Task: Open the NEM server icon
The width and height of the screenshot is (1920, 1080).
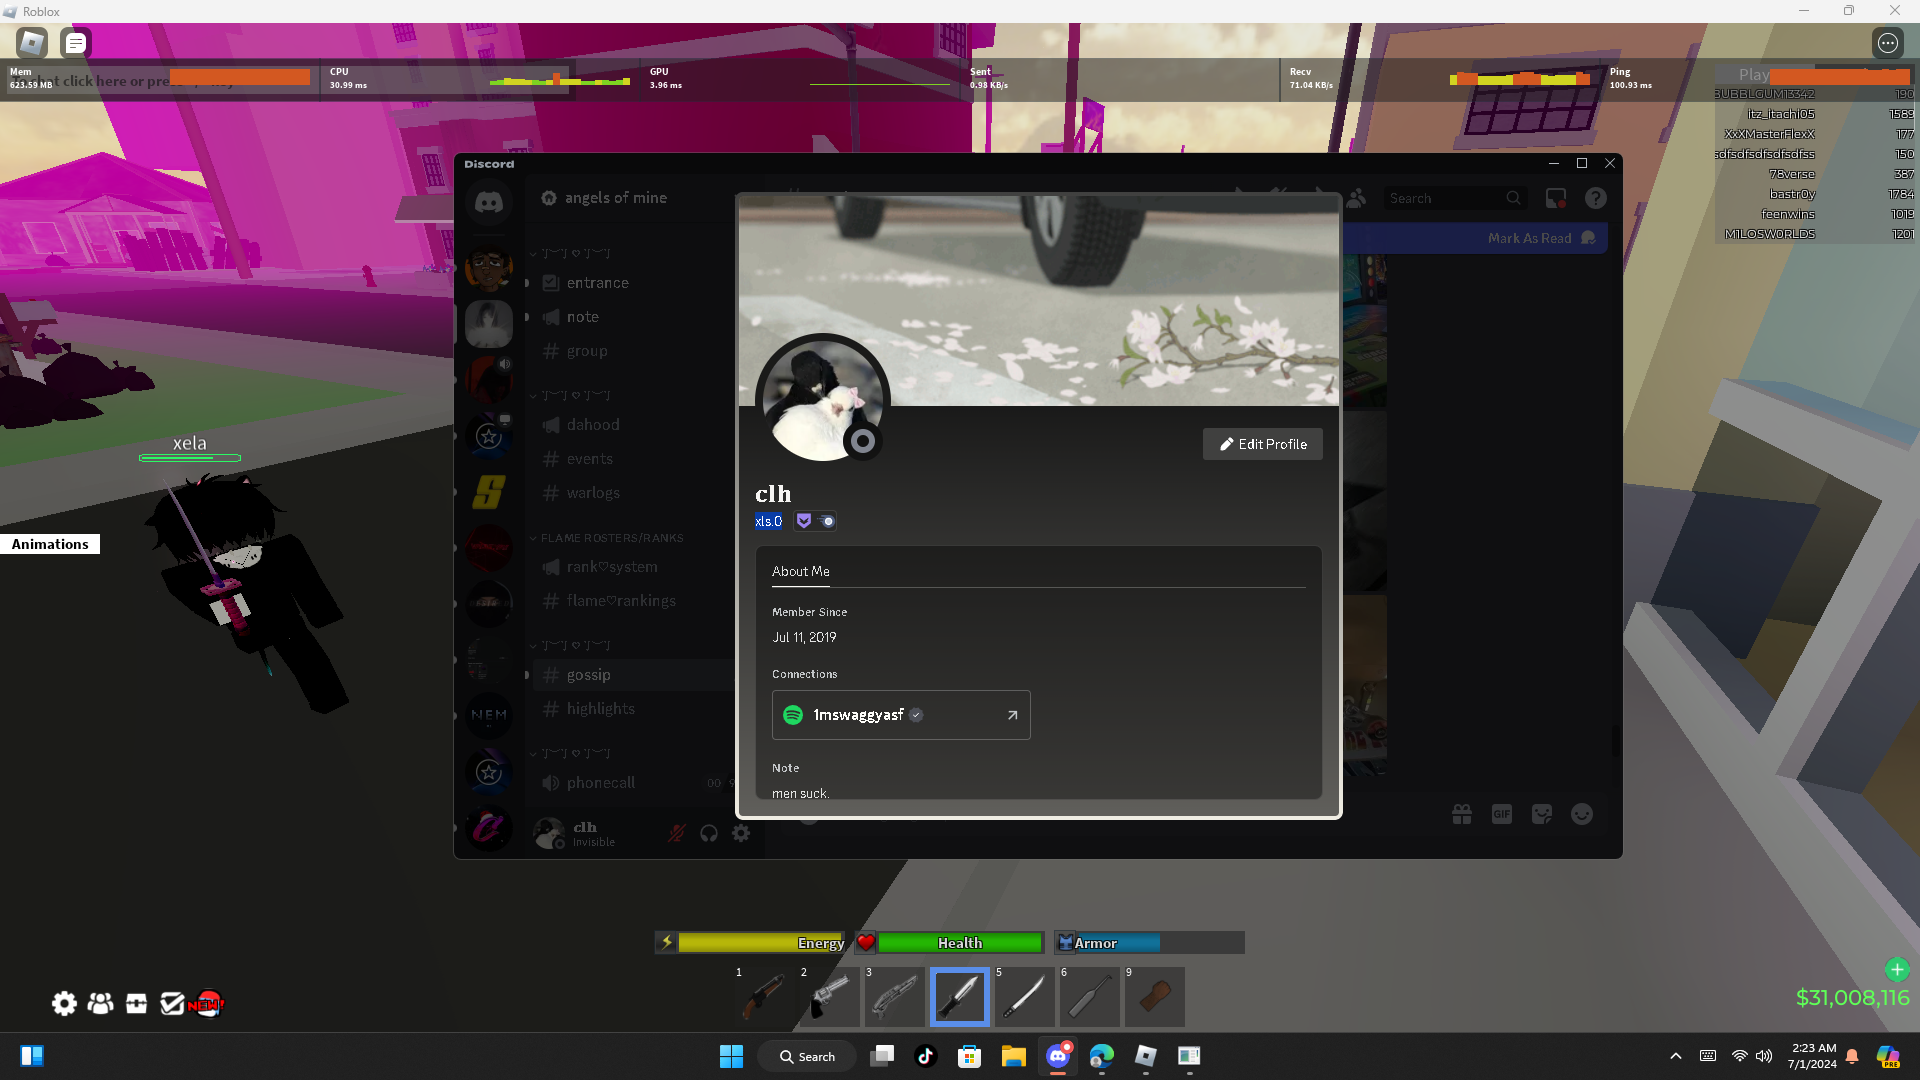Action: coord(489,715)
